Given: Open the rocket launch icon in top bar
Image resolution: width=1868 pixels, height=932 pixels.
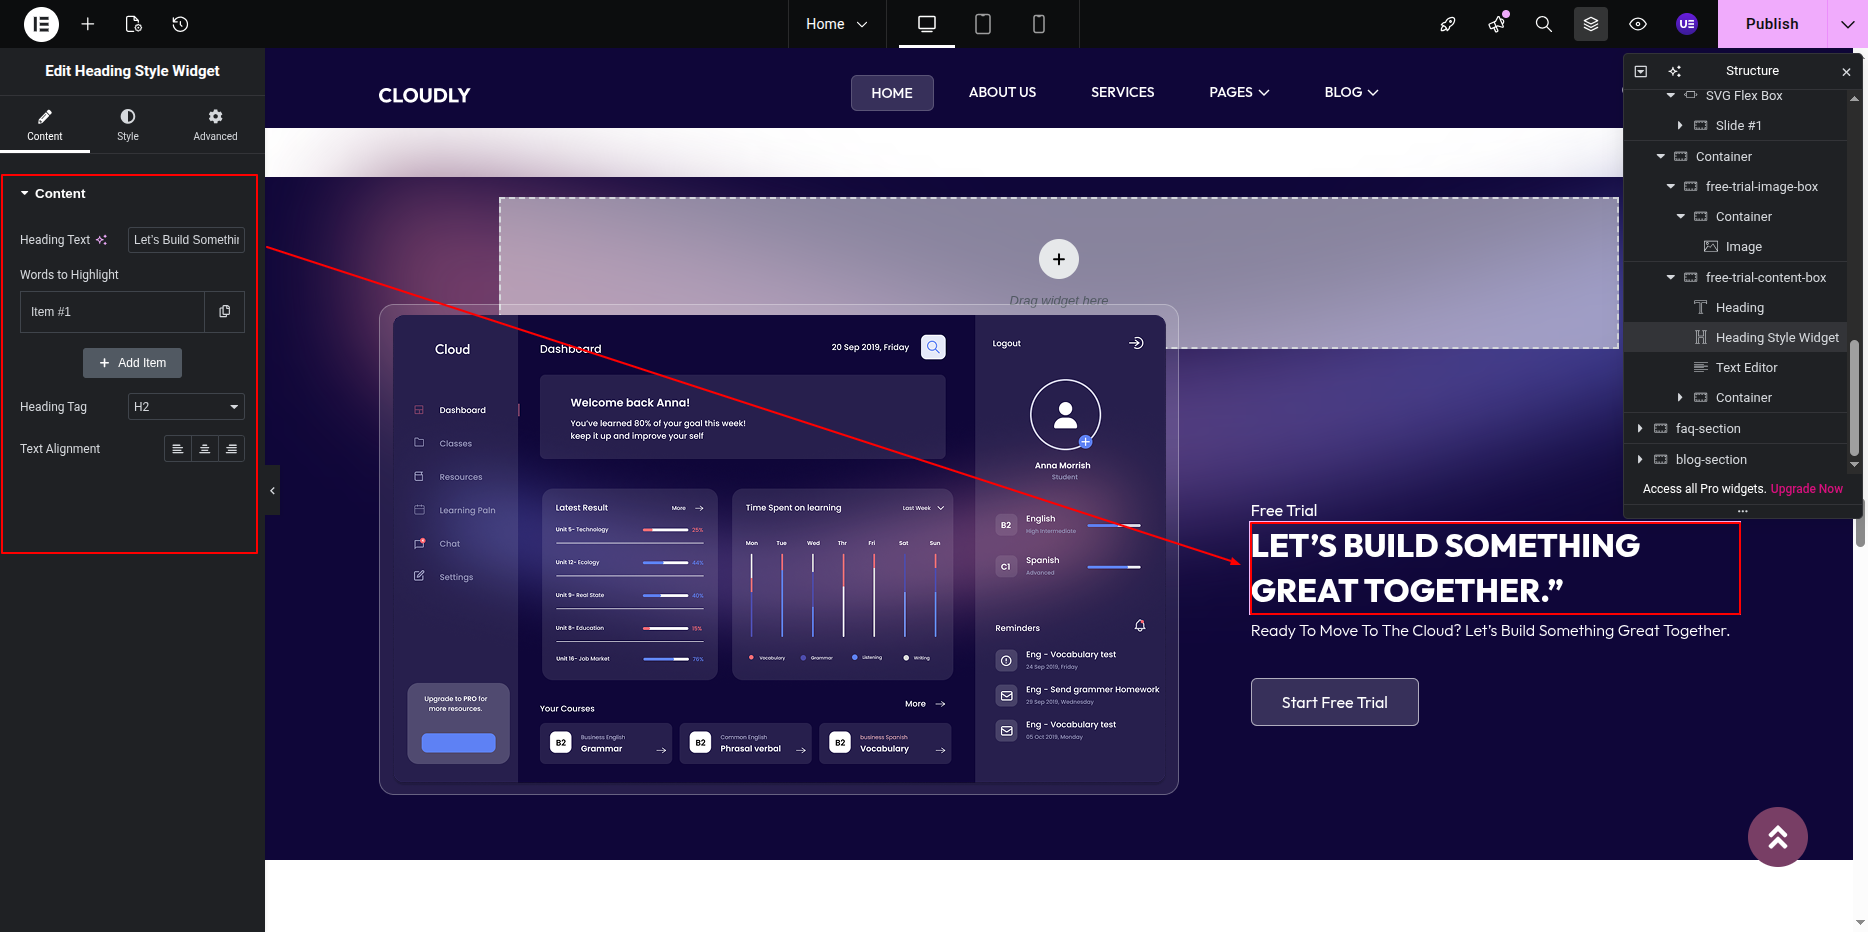Looking at the screenshot, I should 1447,24.
